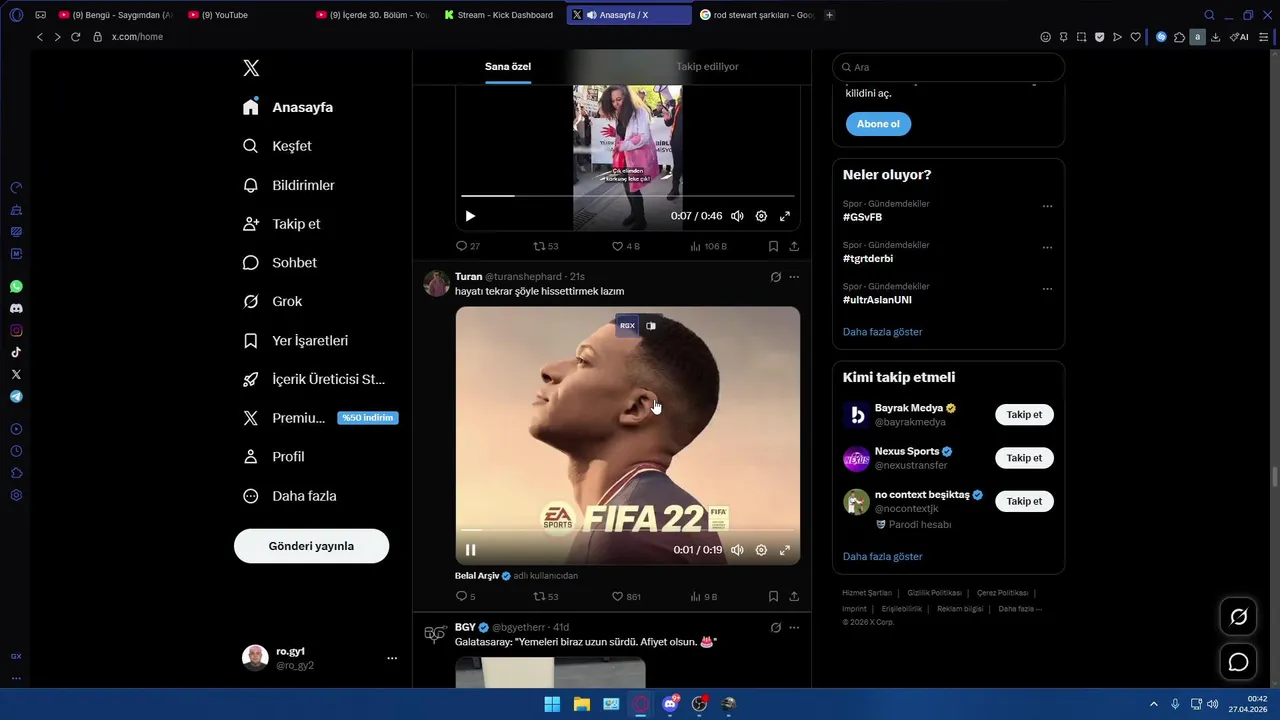Image resolution: width=1280 pixels, height=720 pixels.
Task: Open Telegram in the Opera sidebar
Action: 16,397
